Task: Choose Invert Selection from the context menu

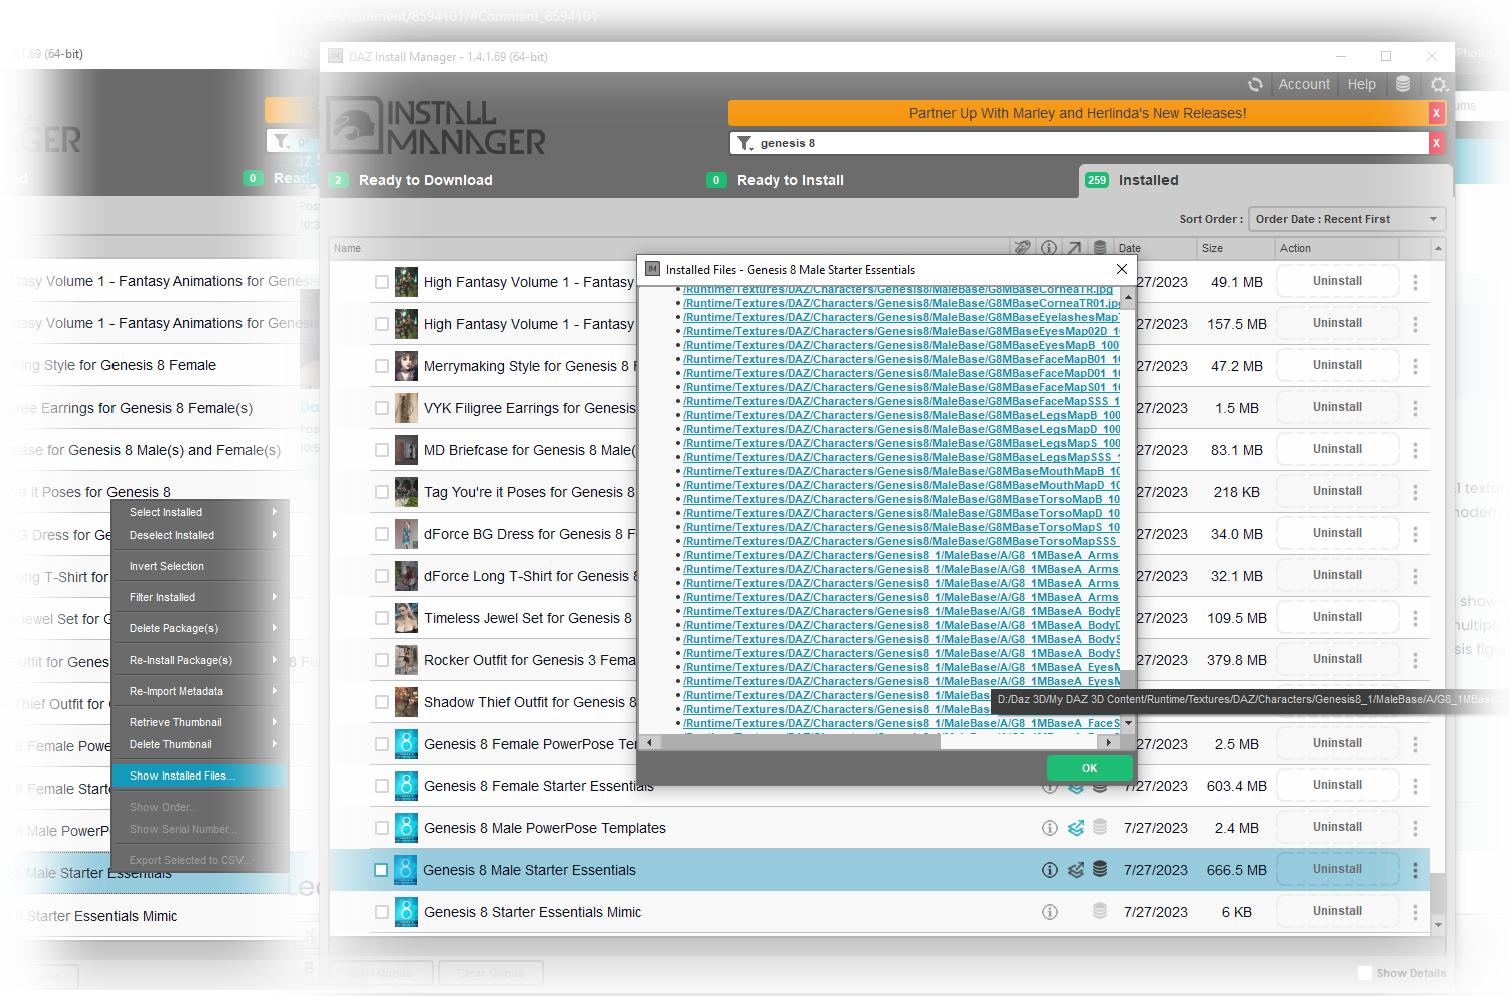Action: pos(199,566)
